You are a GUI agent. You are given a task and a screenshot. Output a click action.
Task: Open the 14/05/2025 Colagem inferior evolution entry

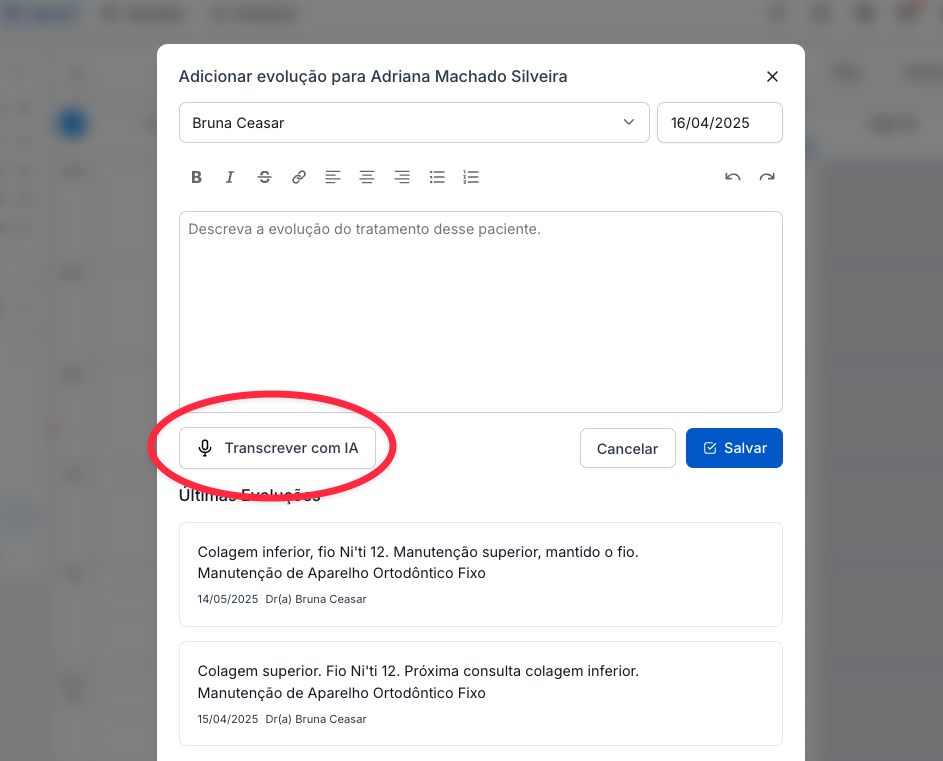pos(480,574)
